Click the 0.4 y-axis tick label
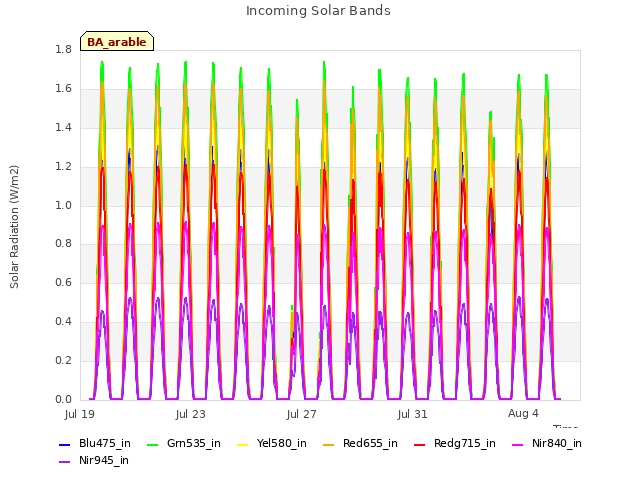 (63, 322)
